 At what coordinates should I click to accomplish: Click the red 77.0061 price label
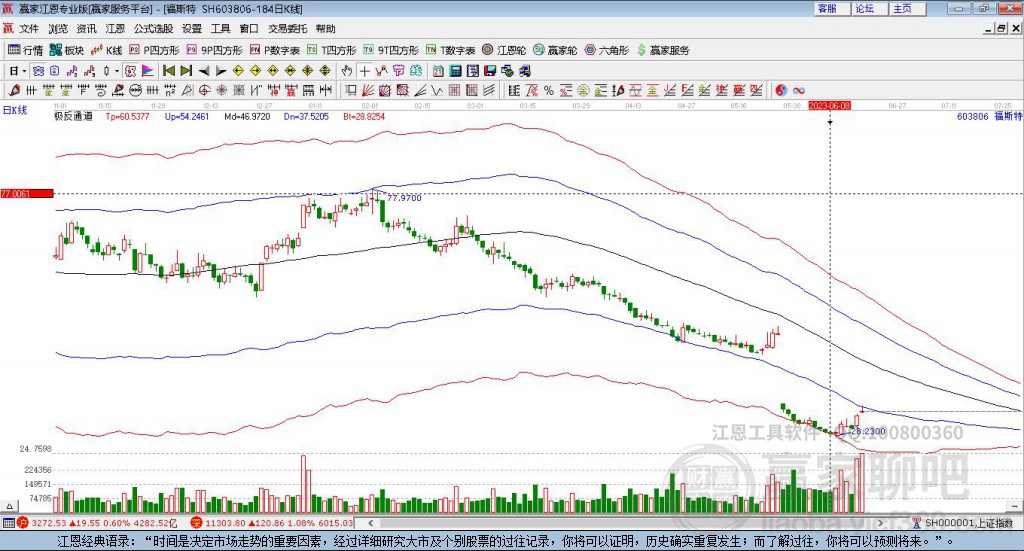tap(27, 193)
